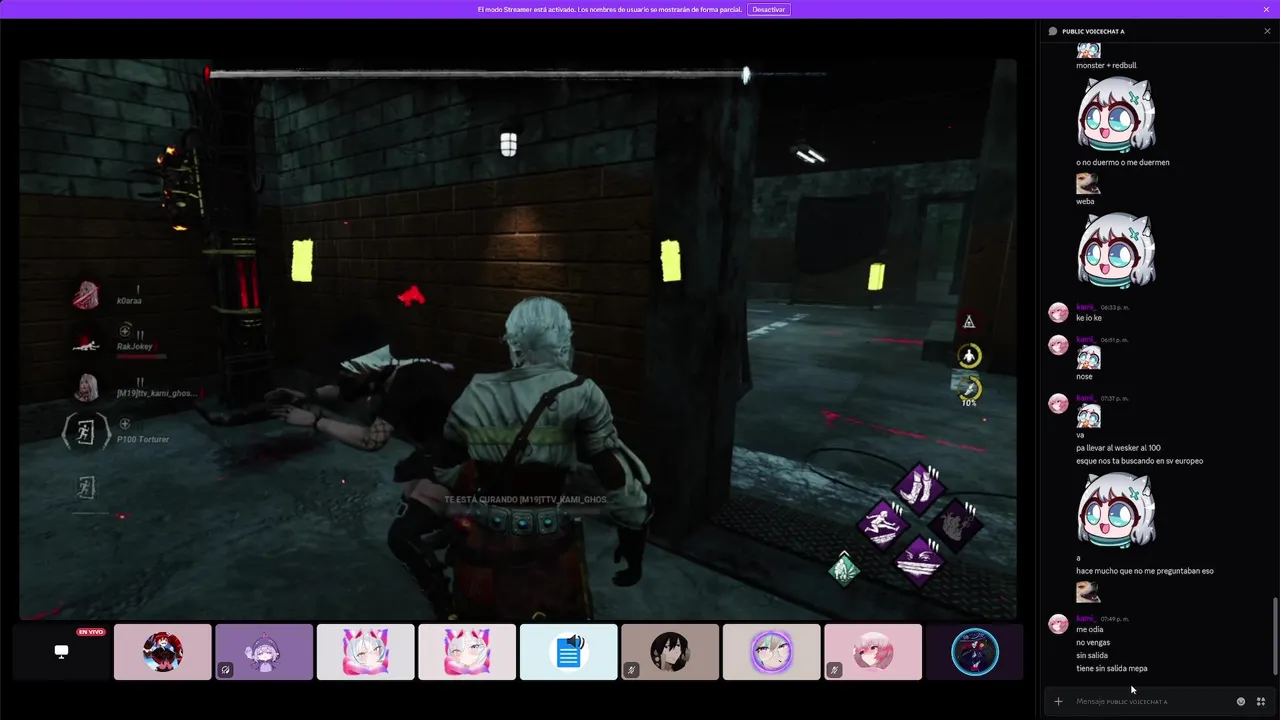Select the dark blue circular avatar tile
1280x720 pixels.
coord(975,652)
